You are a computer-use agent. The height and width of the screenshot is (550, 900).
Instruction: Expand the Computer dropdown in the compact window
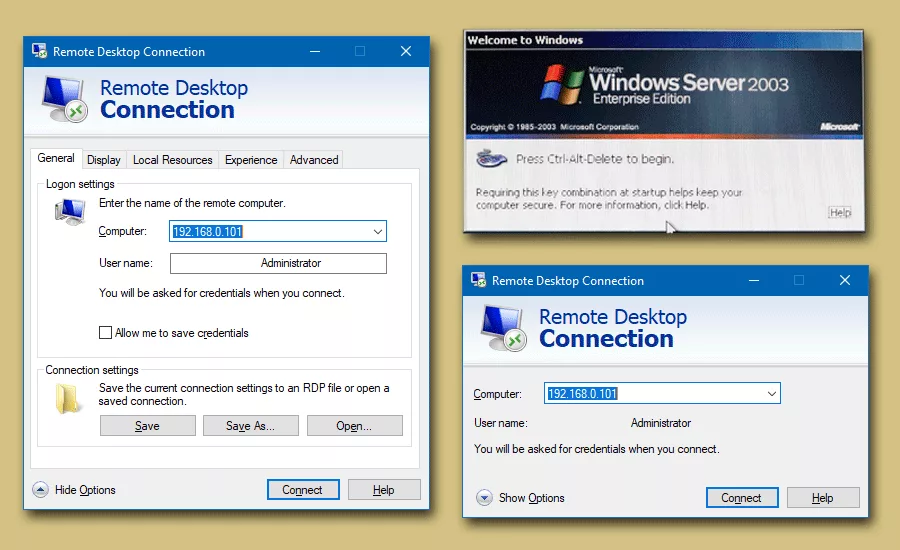click(771, 394)
